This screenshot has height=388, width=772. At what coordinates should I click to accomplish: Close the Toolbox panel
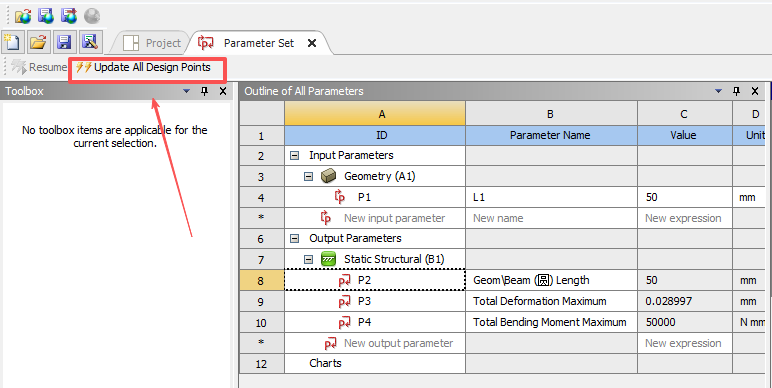click(223, 91)
